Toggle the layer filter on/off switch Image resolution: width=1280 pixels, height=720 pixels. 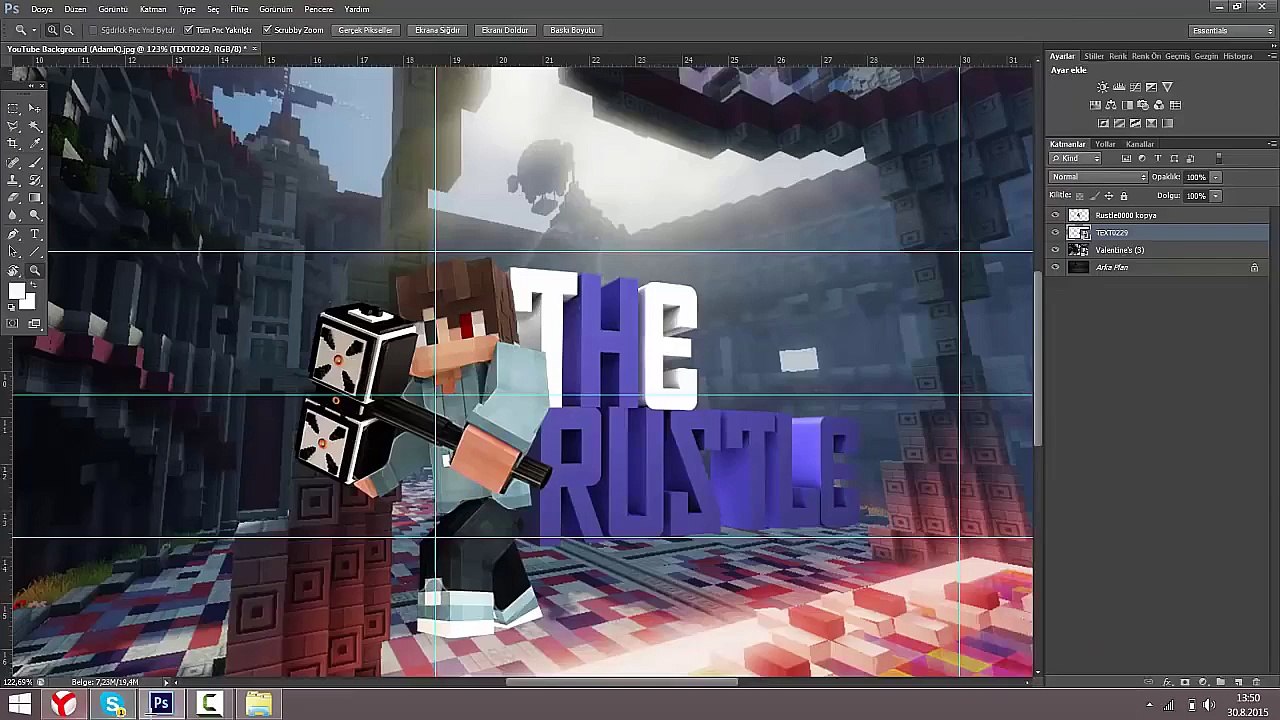point(1218,159)
